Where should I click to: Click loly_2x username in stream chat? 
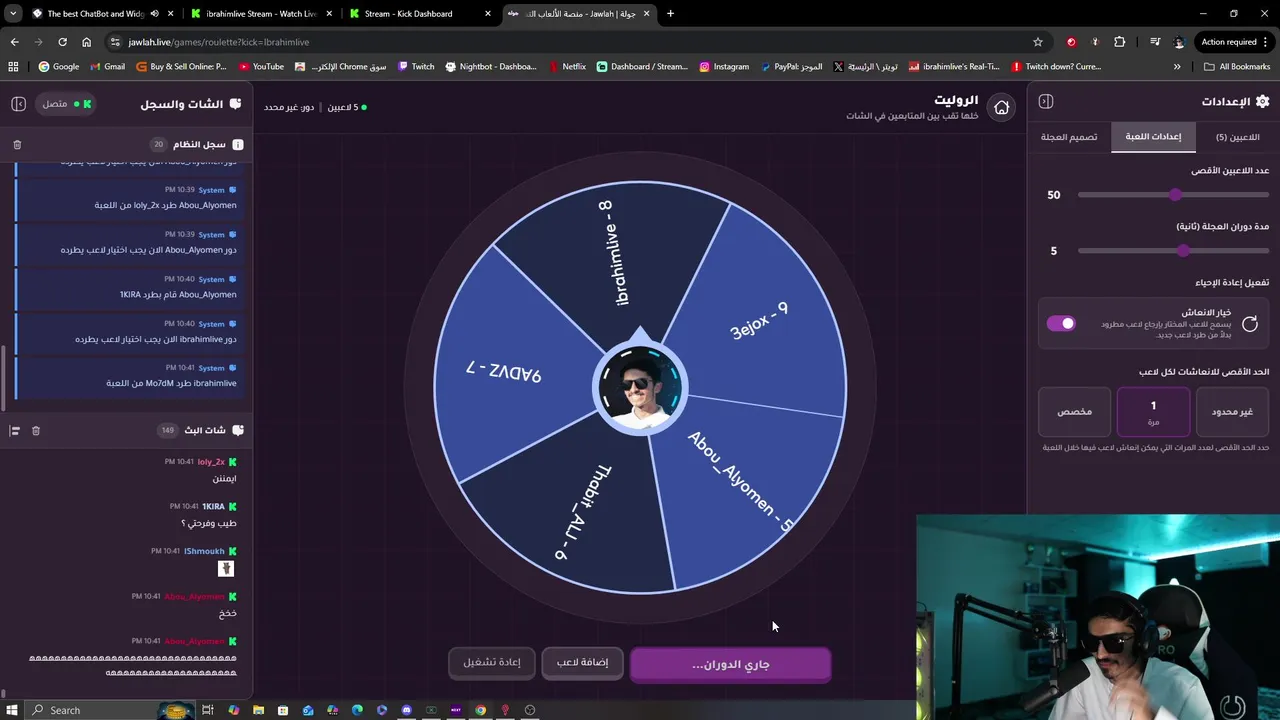point(211,462)
